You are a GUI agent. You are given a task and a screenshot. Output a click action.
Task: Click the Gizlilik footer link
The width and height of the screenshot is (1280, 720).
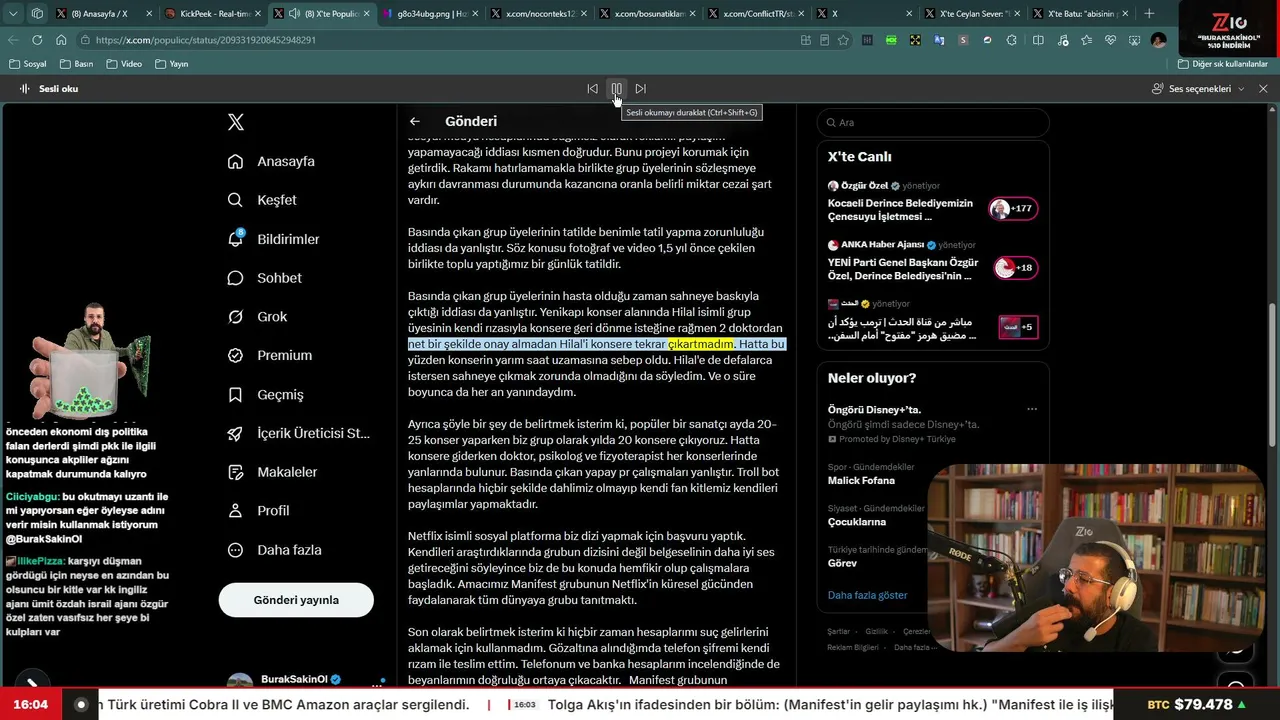click(x=876, y=632)
